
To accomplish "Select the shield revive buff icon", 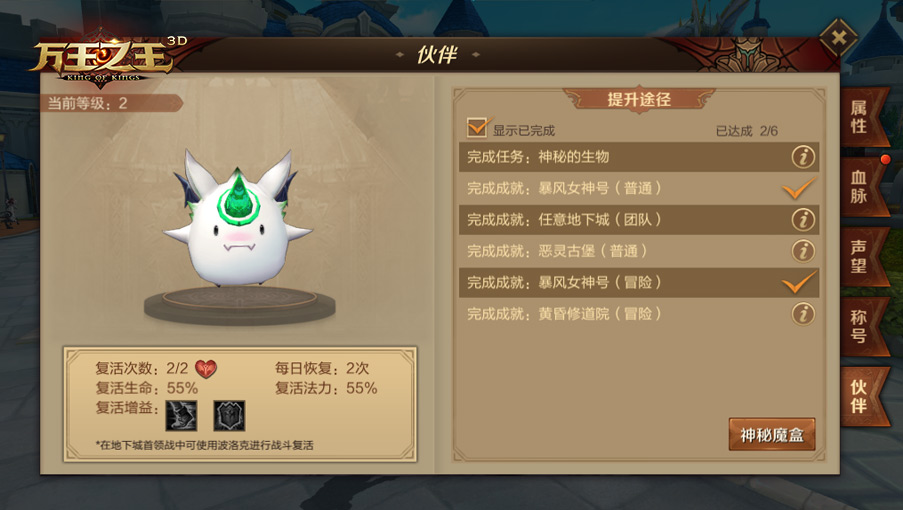I will tap(229, 416).
